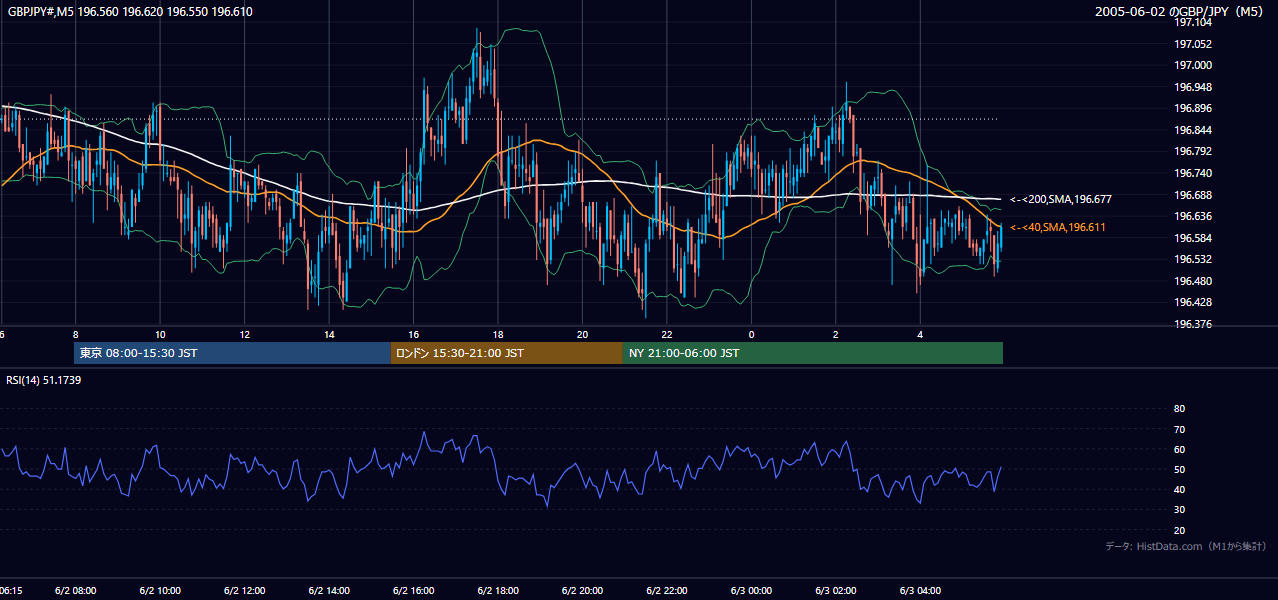The width and height of the screenshot is (1278, 600).
Task: Select the ロンドン 15:30-21:00 JST session bar
Action: coord(506,353)
